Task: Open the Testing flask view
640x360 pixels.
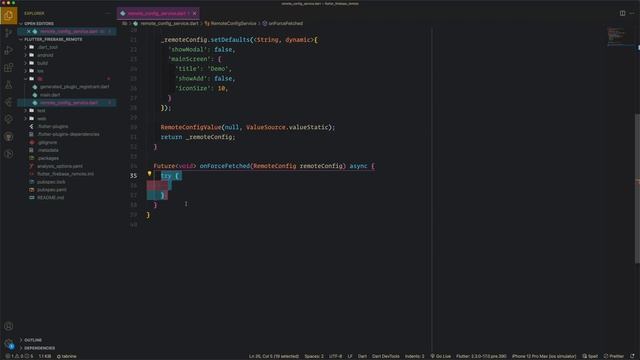Action: pos(9,85)
